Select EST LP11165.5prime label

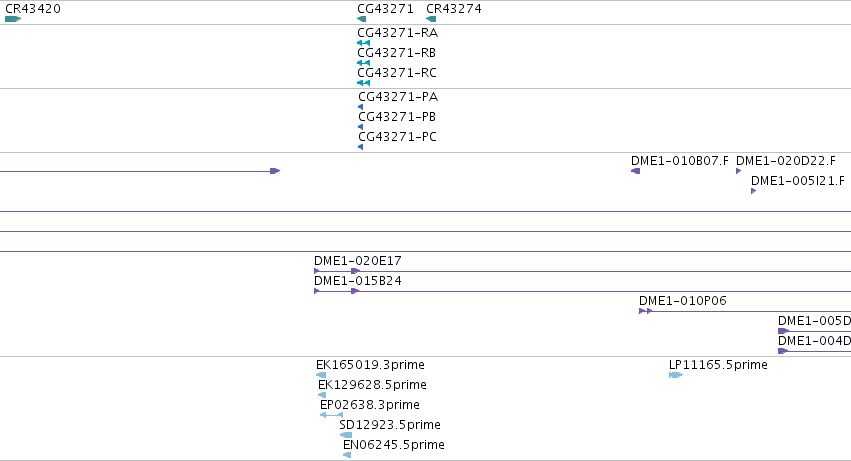718,365
